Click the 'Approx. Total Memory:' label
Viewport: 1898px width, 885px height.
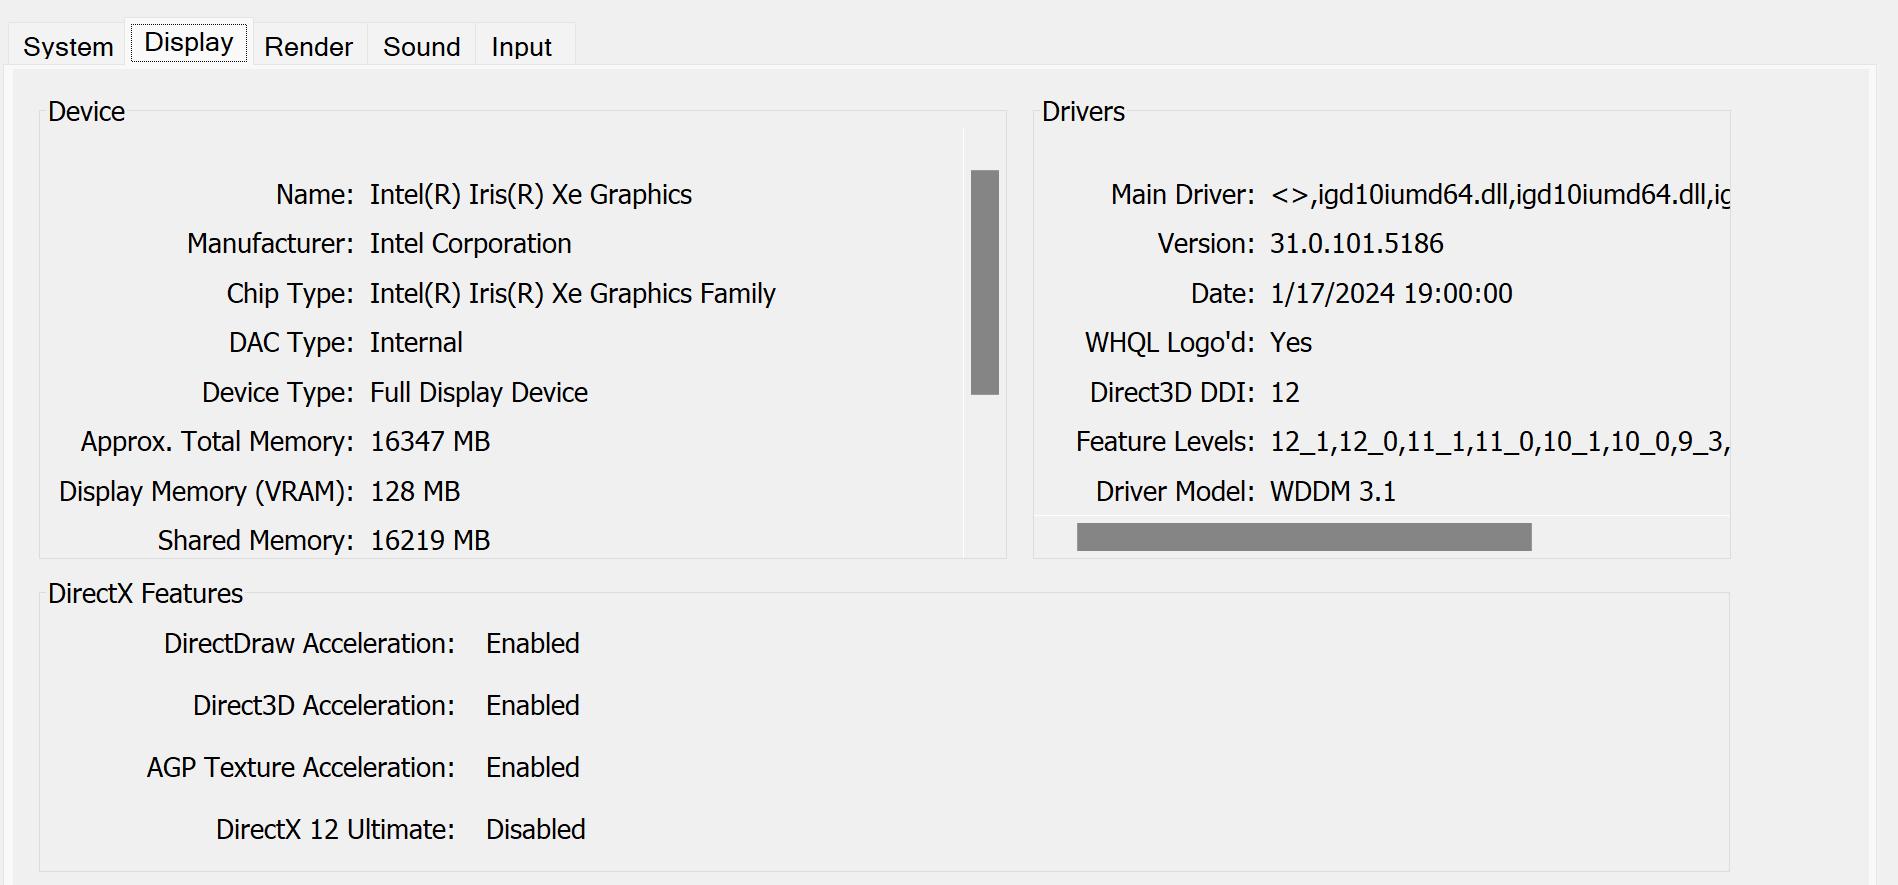[217, 441]
